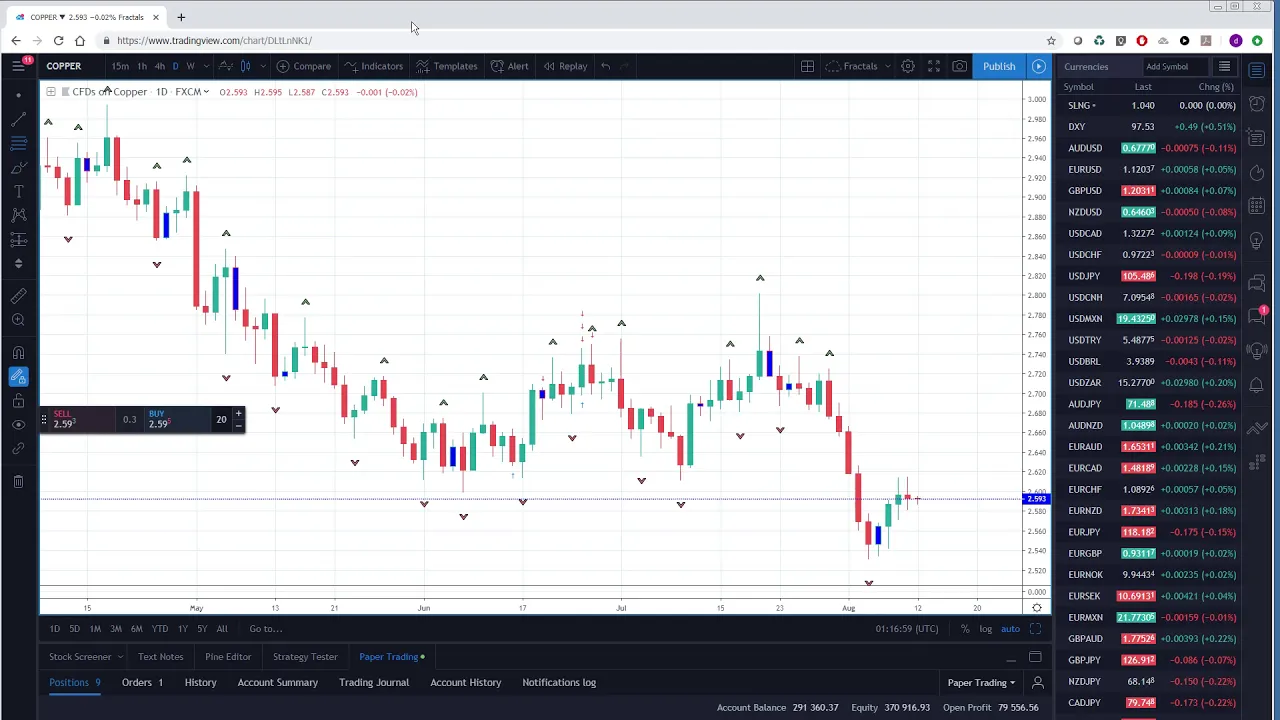Open the watchlist list-view menu icon
The image size is (1280, 720).
(1224, 67)
